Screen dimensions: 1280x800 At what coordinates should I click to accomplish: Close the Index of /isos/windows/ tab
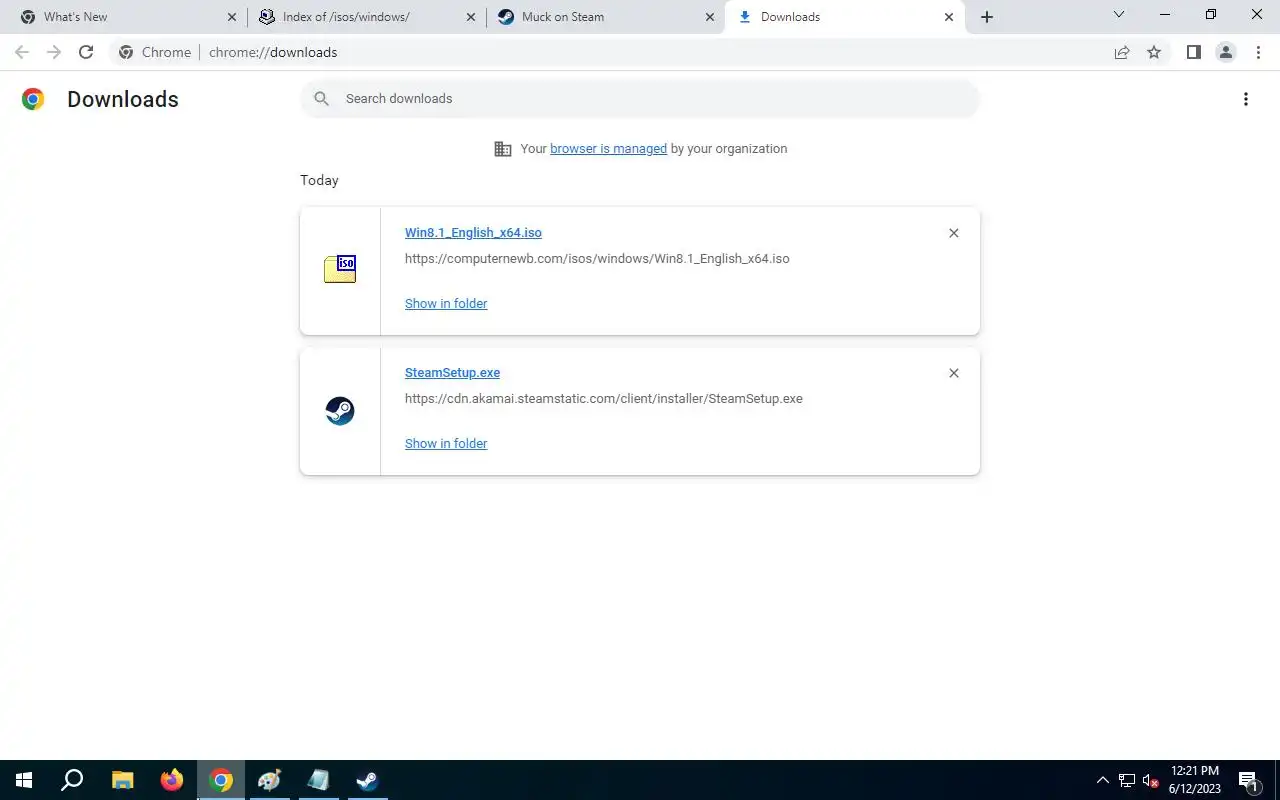(471, 17)
